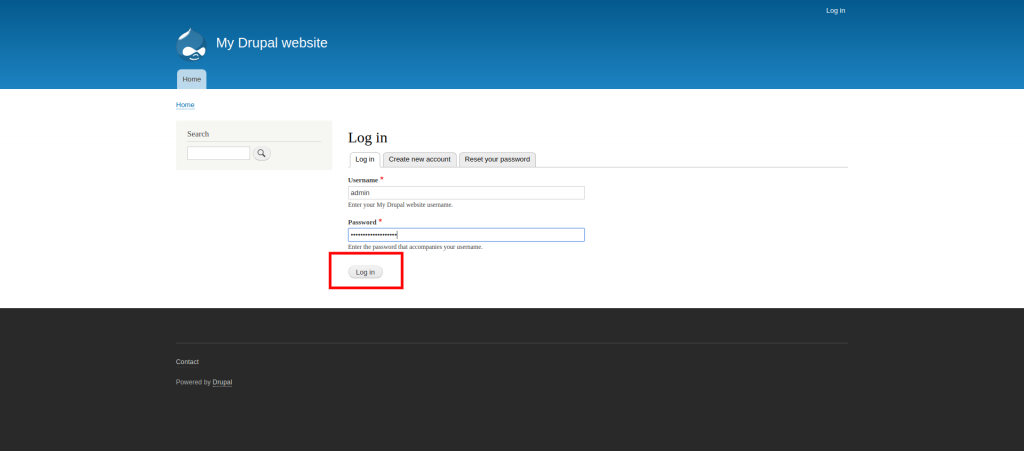Switch to the Log in form tab
1024x451 pixels.
(365, 159)
